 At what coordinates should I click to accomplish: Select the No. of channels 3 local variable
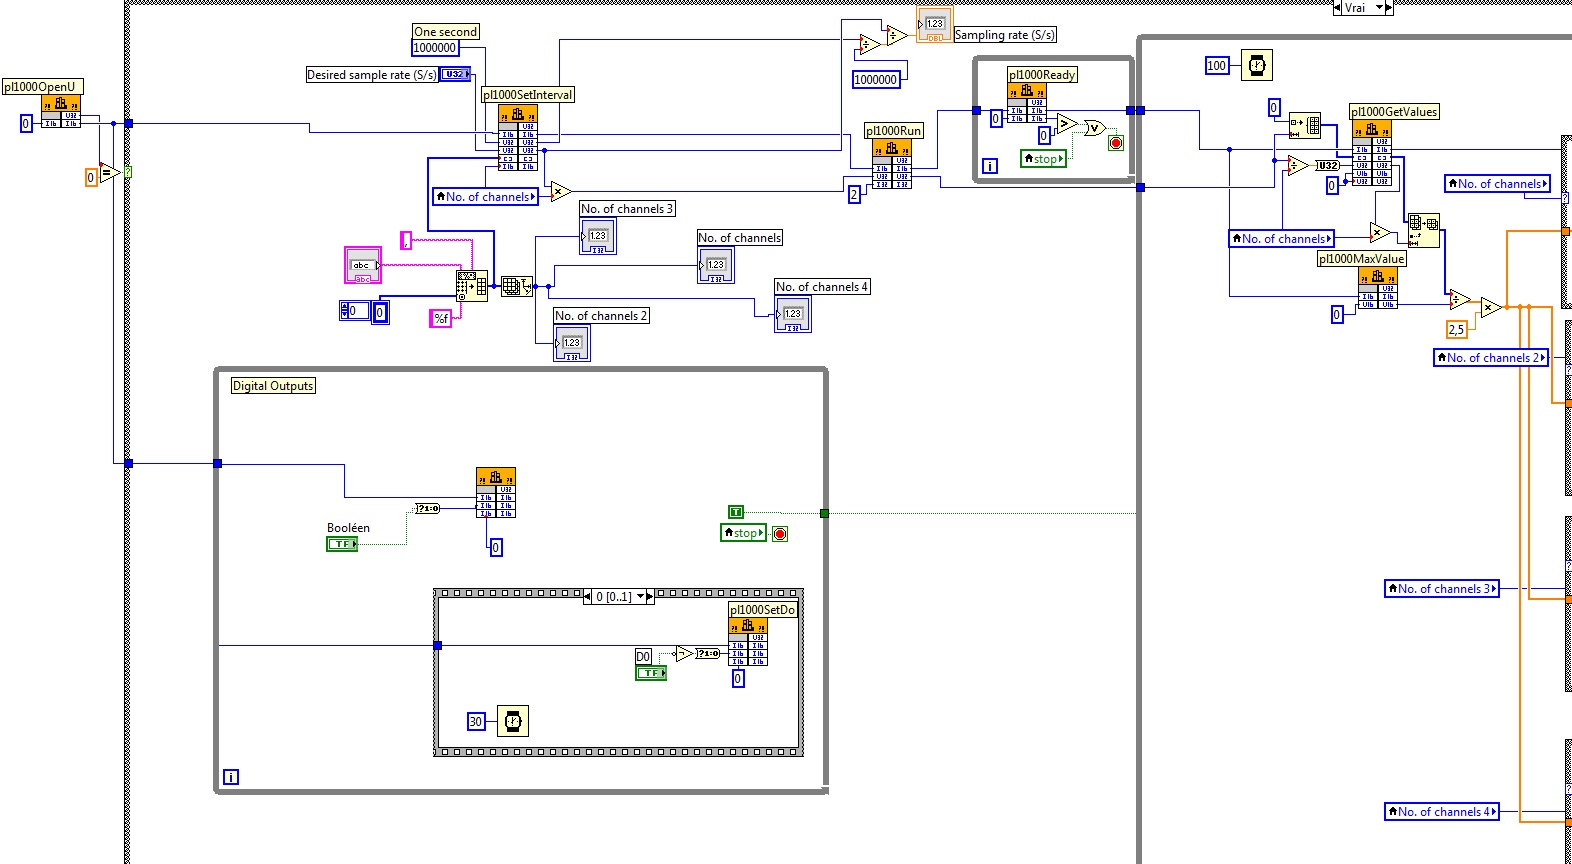click(1442, 589)
